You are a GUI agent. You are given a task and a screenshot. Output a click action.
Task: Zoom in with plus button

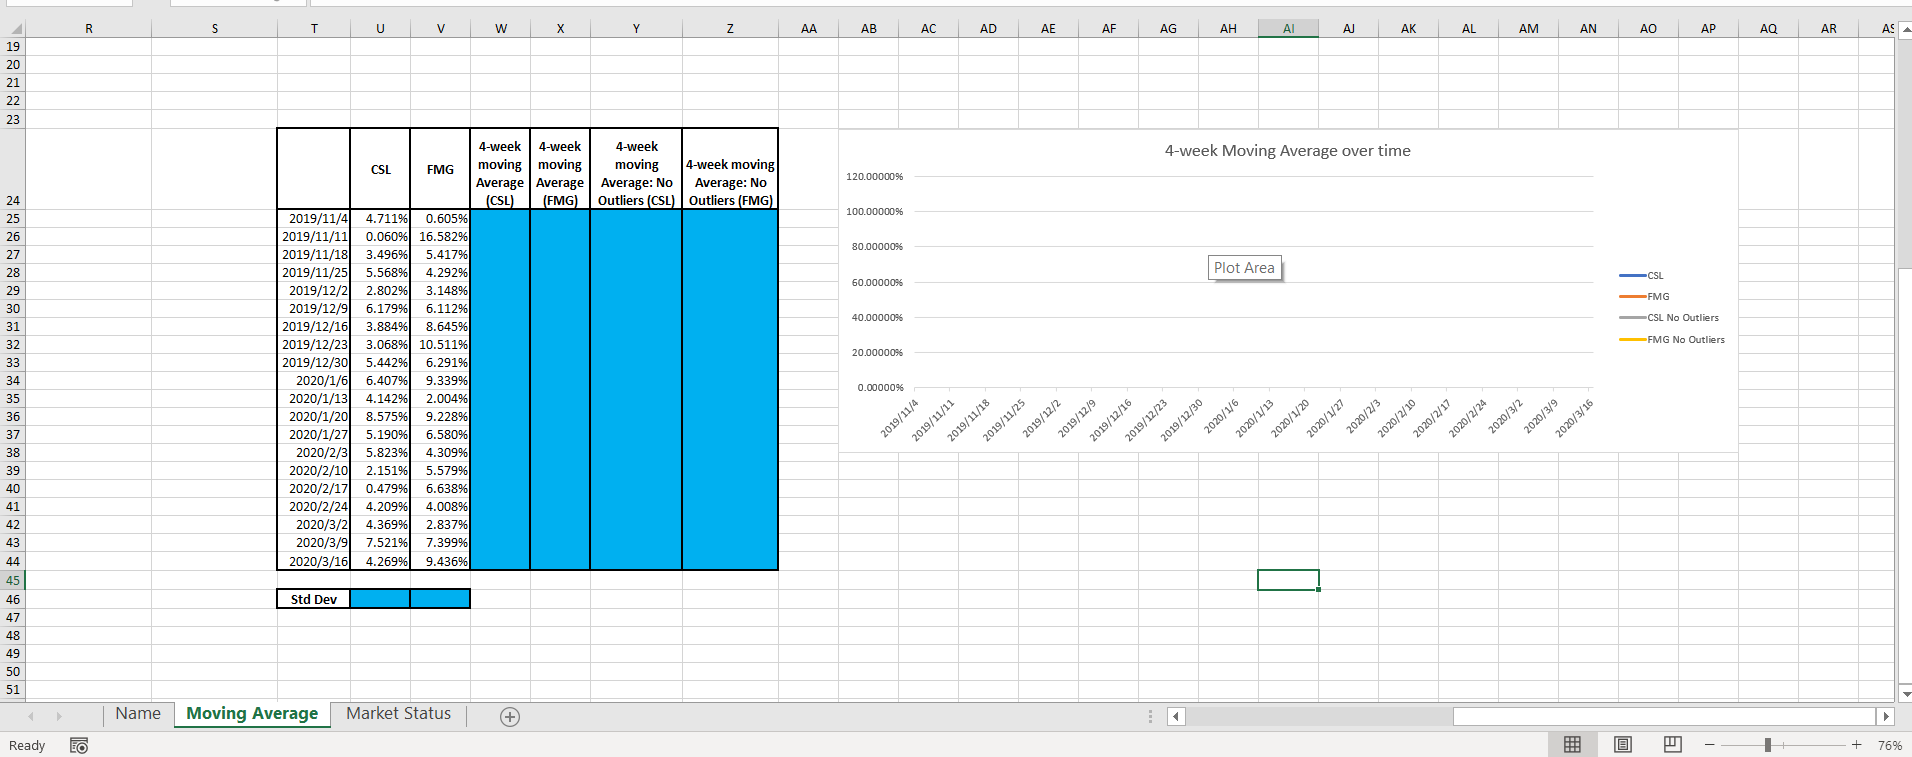point(1856,745)
